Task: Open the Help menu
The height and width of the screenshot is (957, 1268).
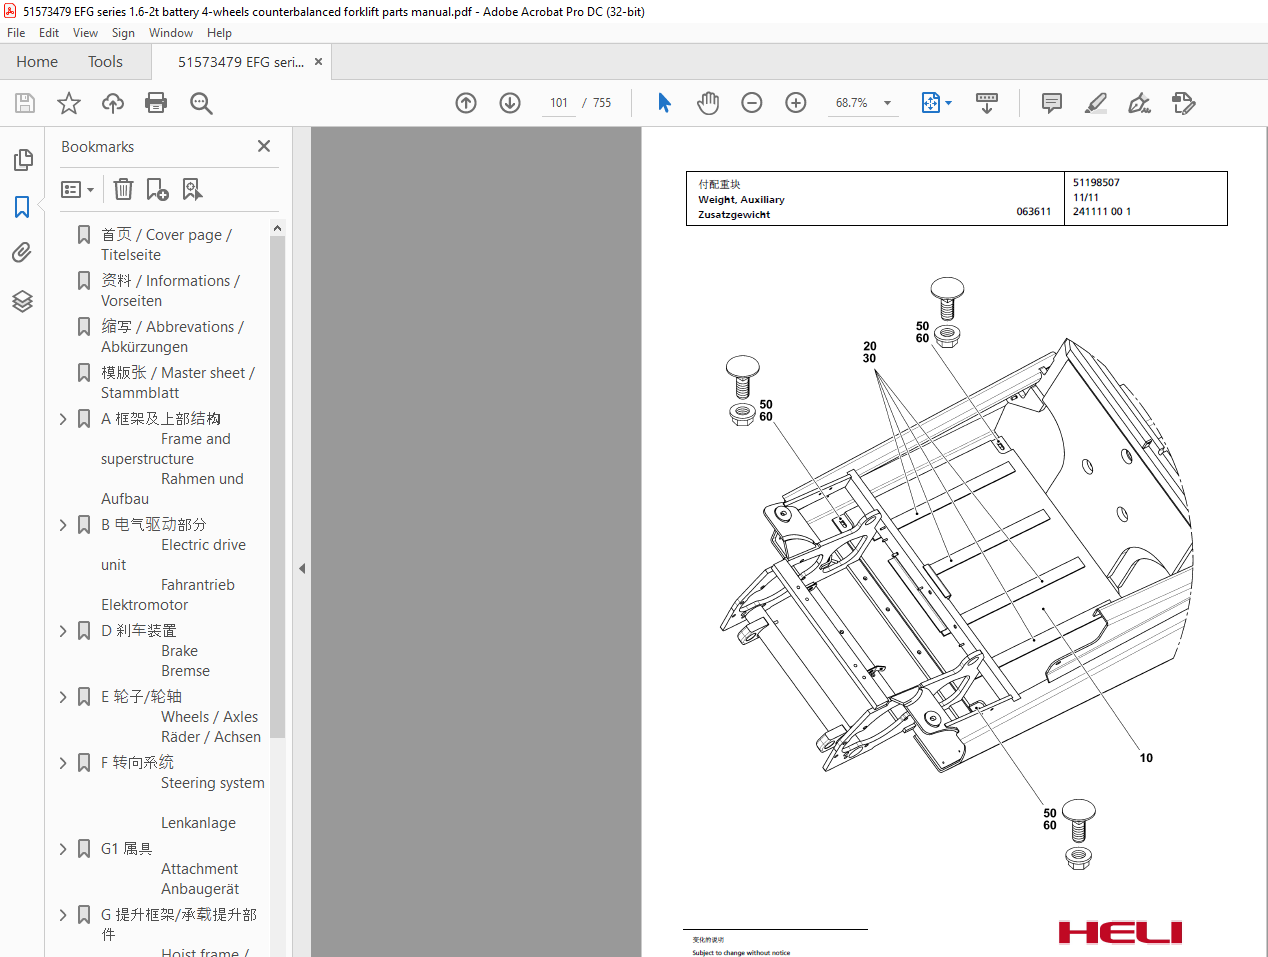Action: coord(219,33)
